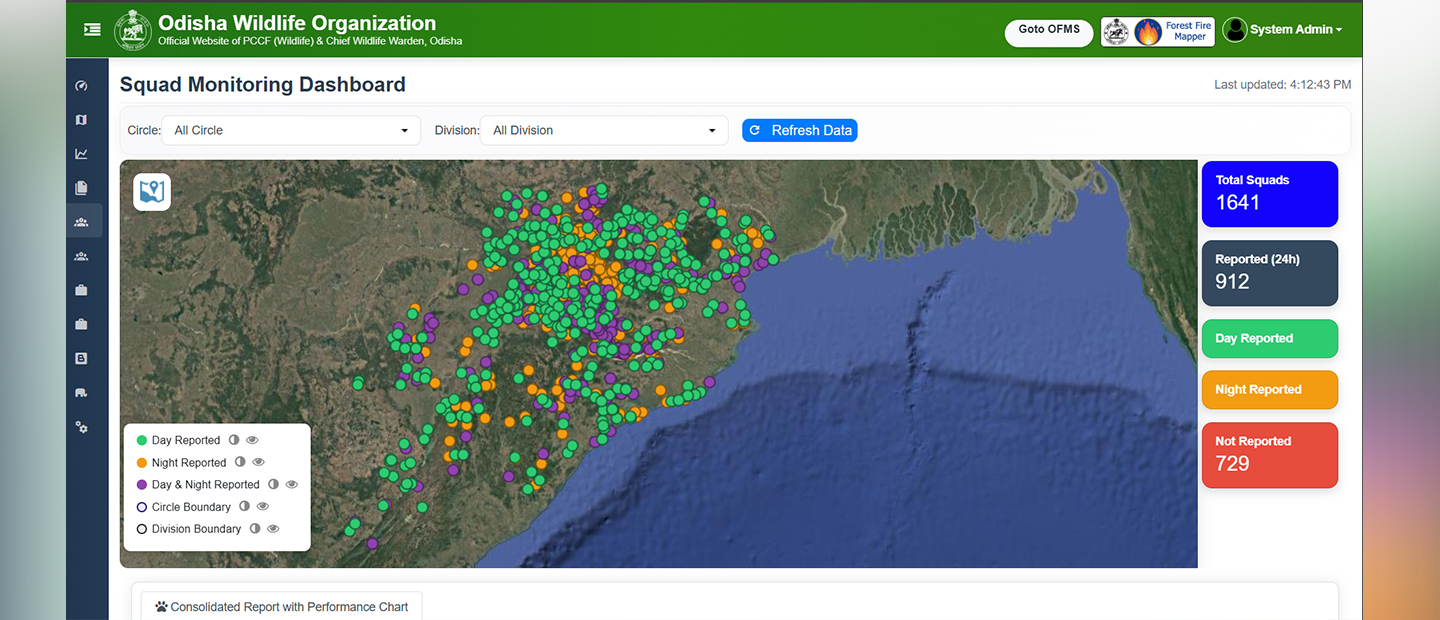Click the Odisha government emblem logo
The image size is (1440, 620).
tap(133, 29)
